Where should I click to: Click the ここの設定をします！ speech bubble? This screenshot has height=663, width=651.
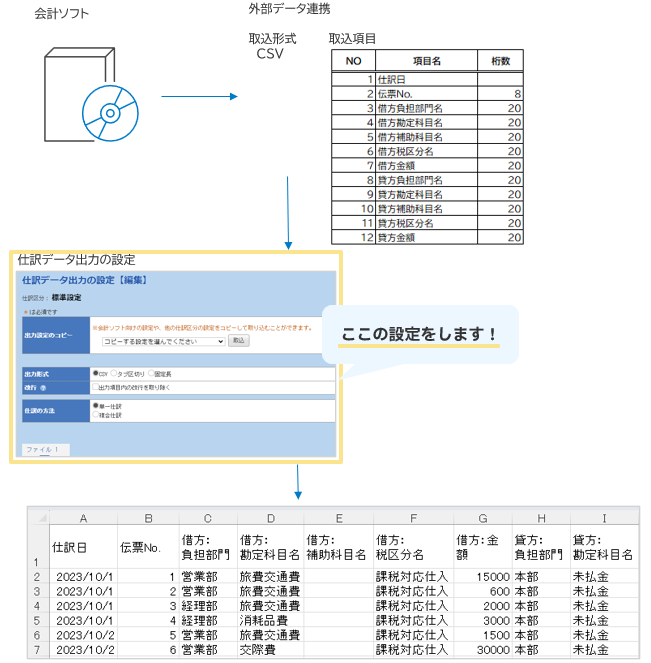[x=418, y=333]
